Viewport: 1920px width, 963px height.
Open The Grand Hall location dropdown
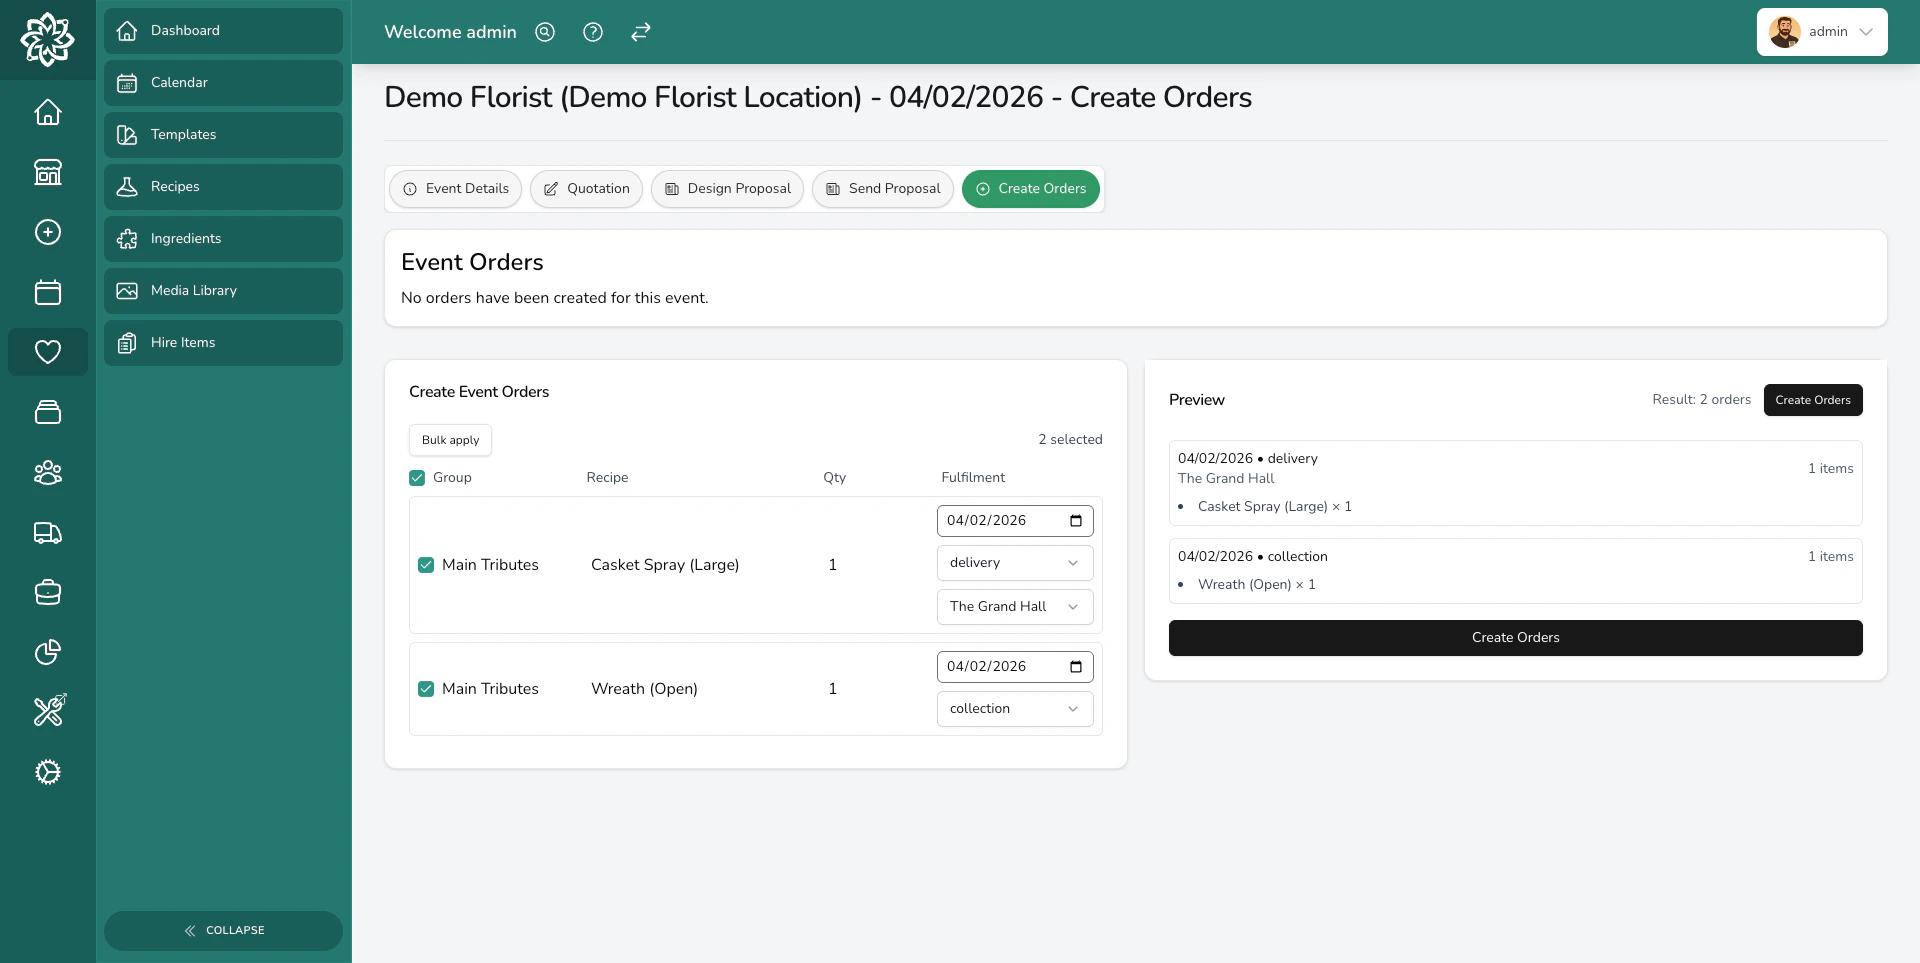point(1014,606)
